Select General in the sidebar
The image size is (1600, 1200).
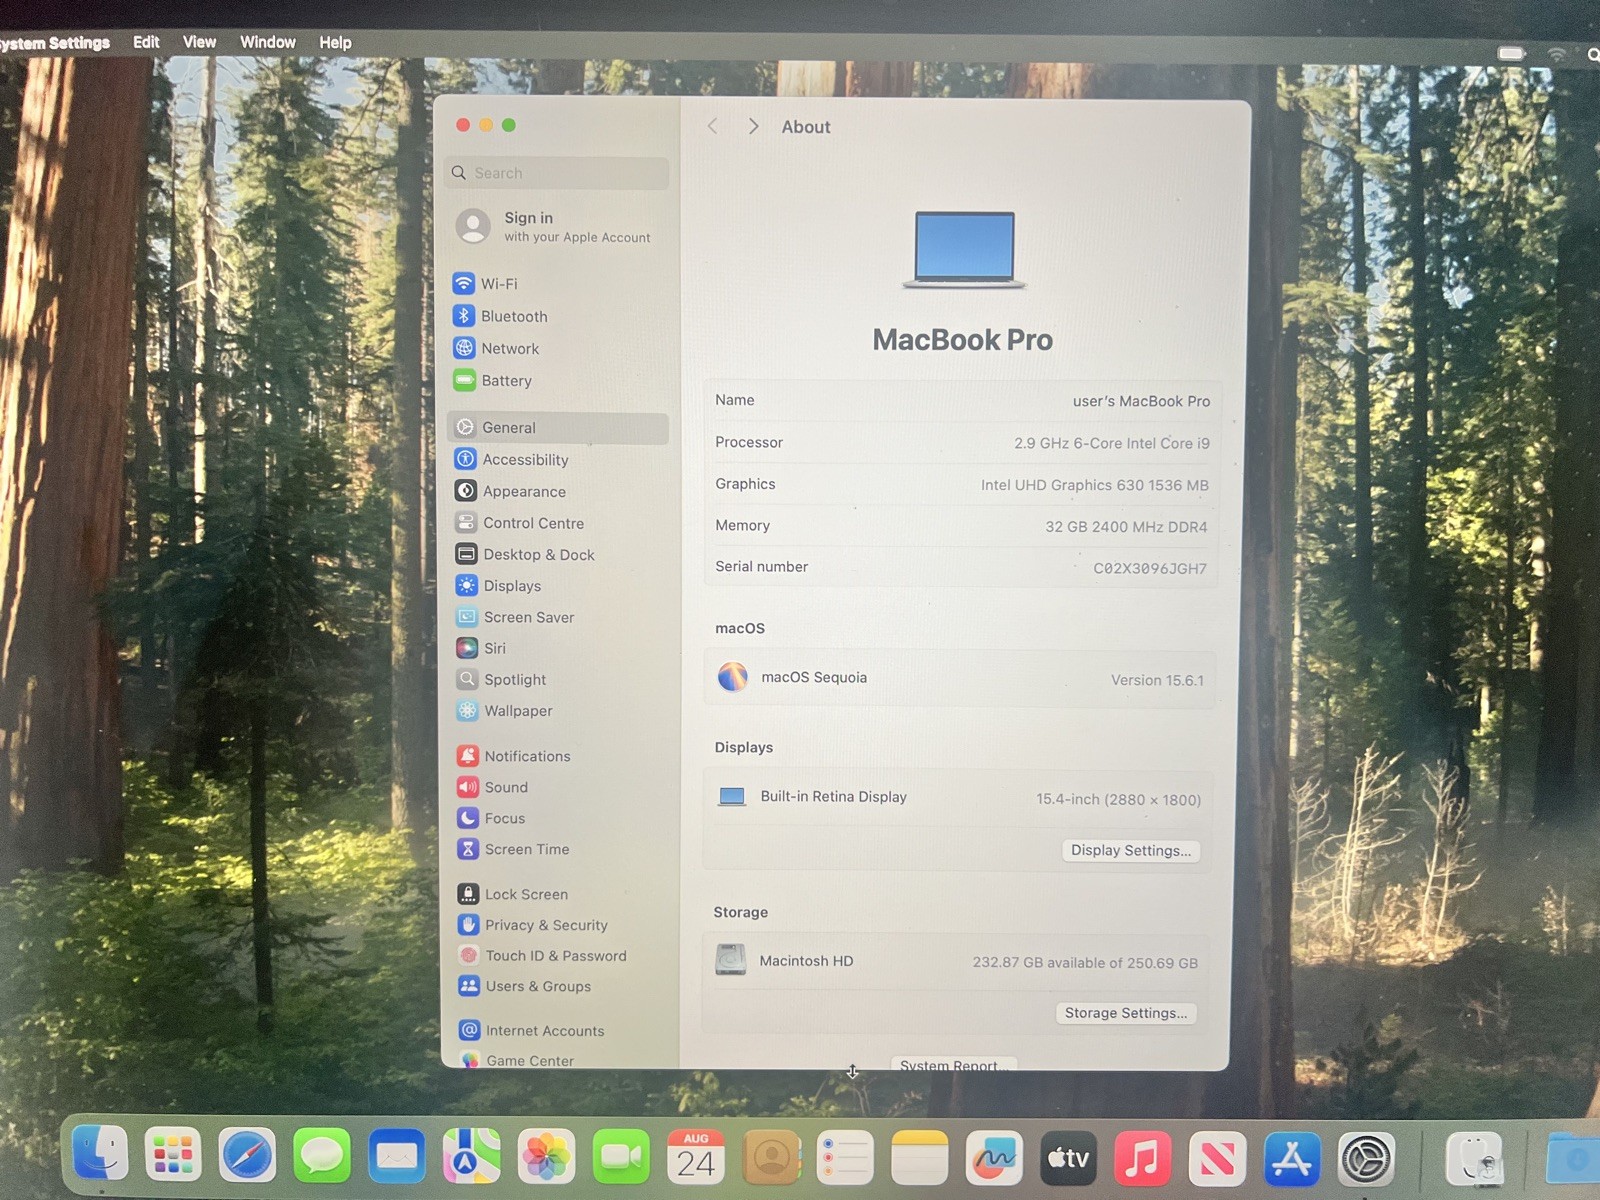[x=557, y=427]
